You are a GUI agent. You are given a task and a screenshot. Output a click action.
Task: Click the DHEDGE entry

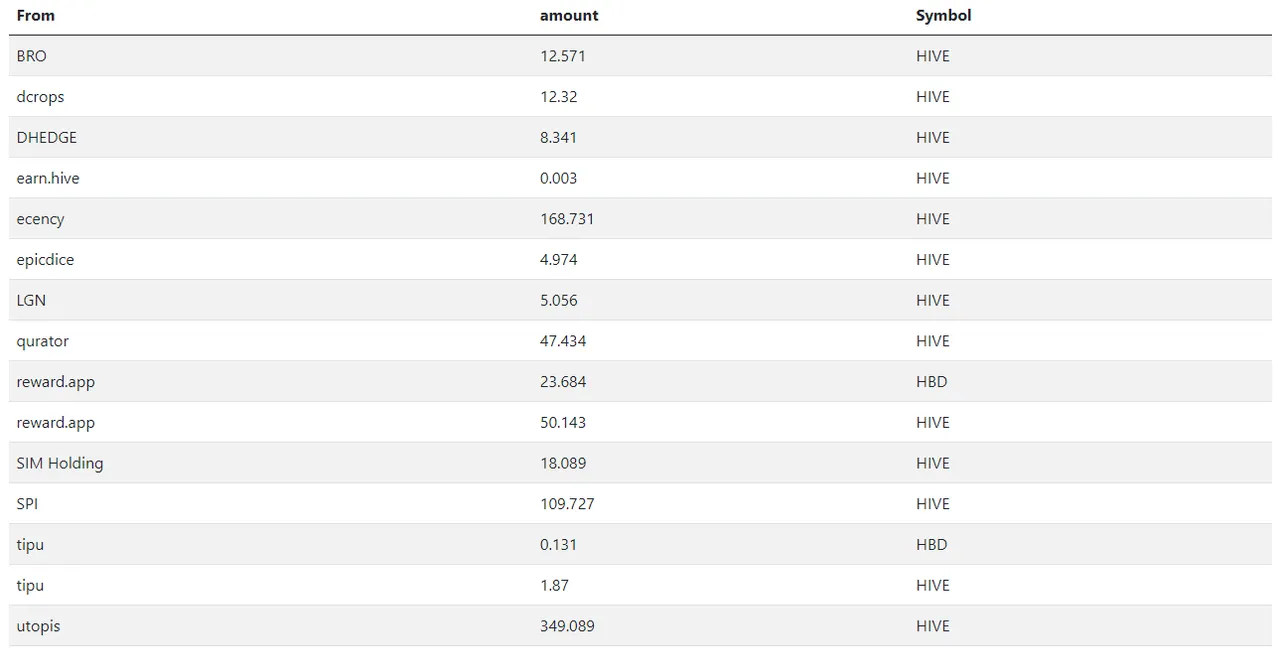tap(47, 137)
